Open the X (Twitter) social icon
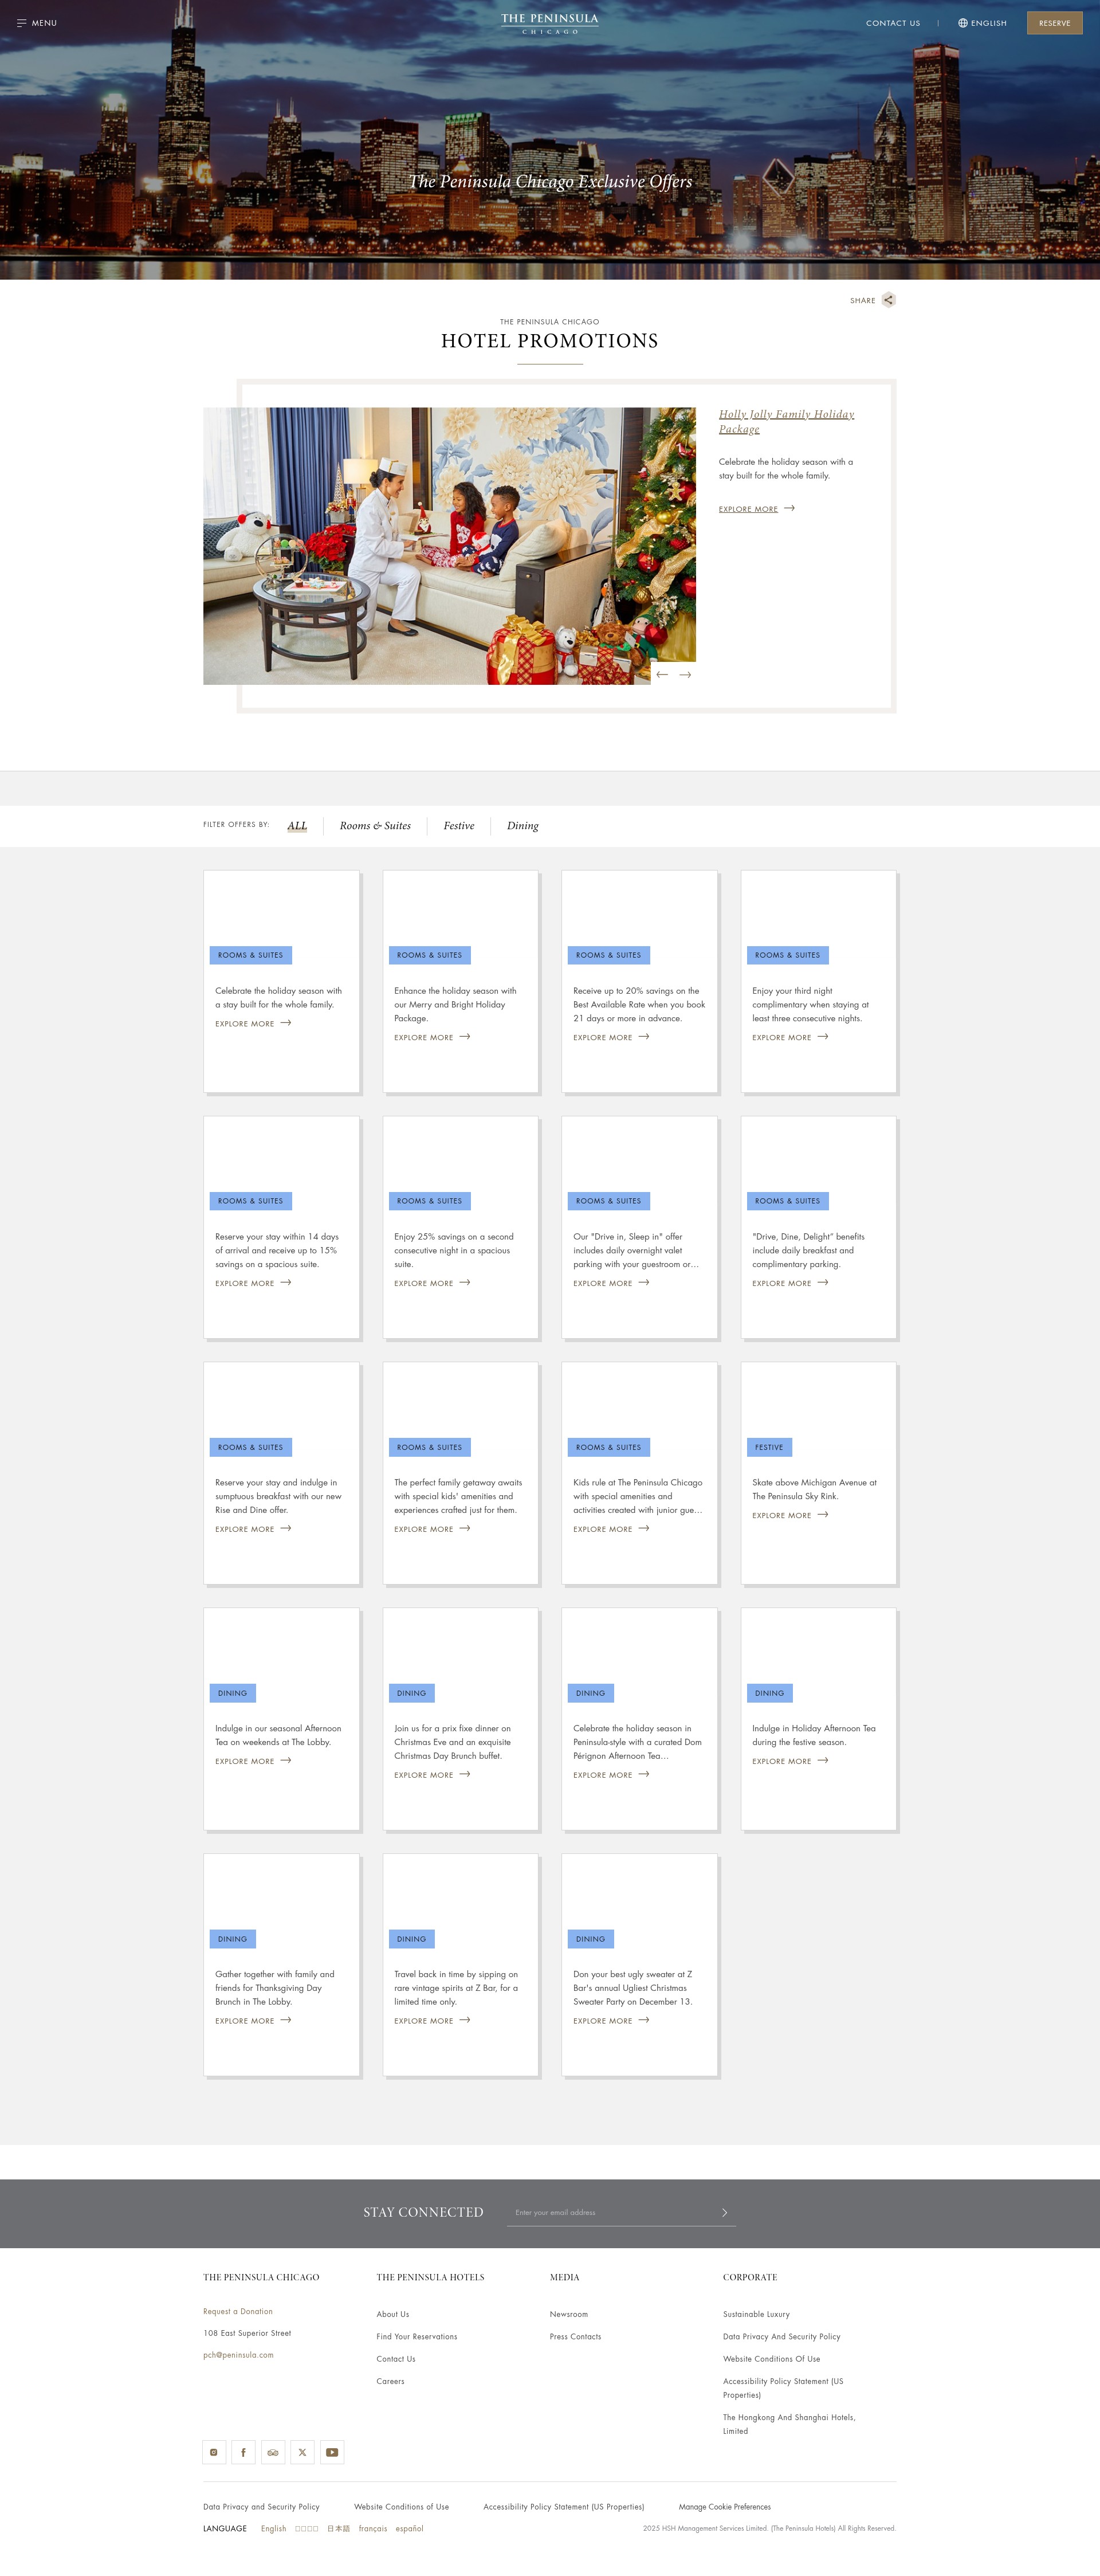 click(x=302, y=2452)
